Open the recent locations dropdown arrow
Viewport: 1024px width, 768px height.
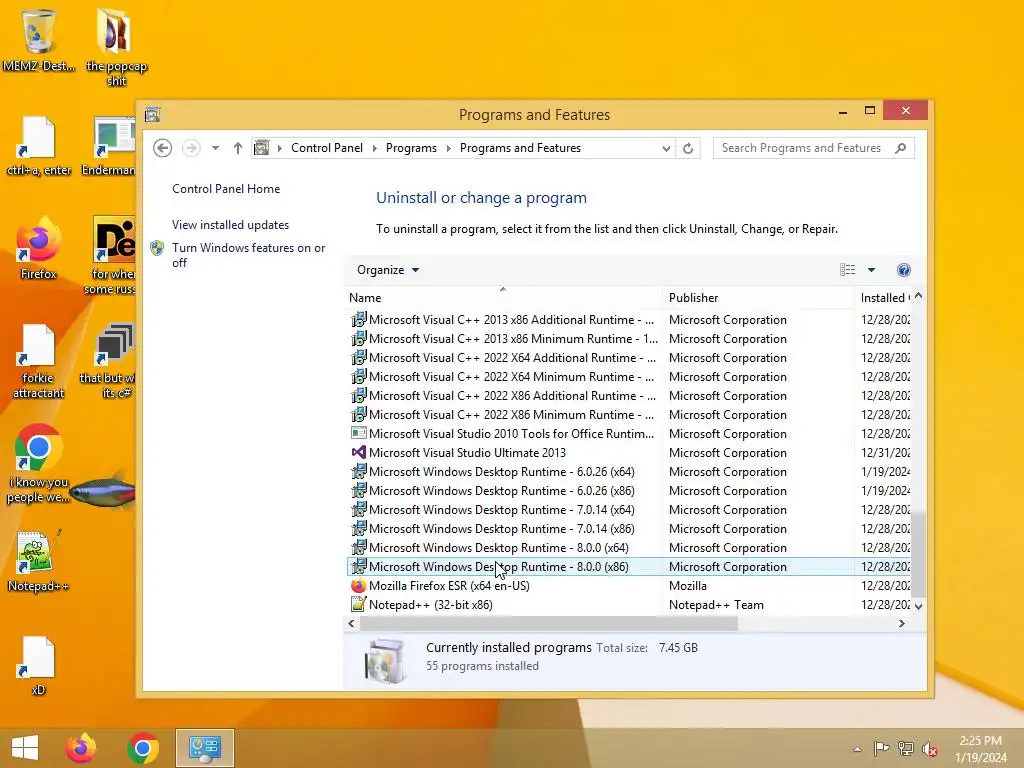click(x=215, y=148)
